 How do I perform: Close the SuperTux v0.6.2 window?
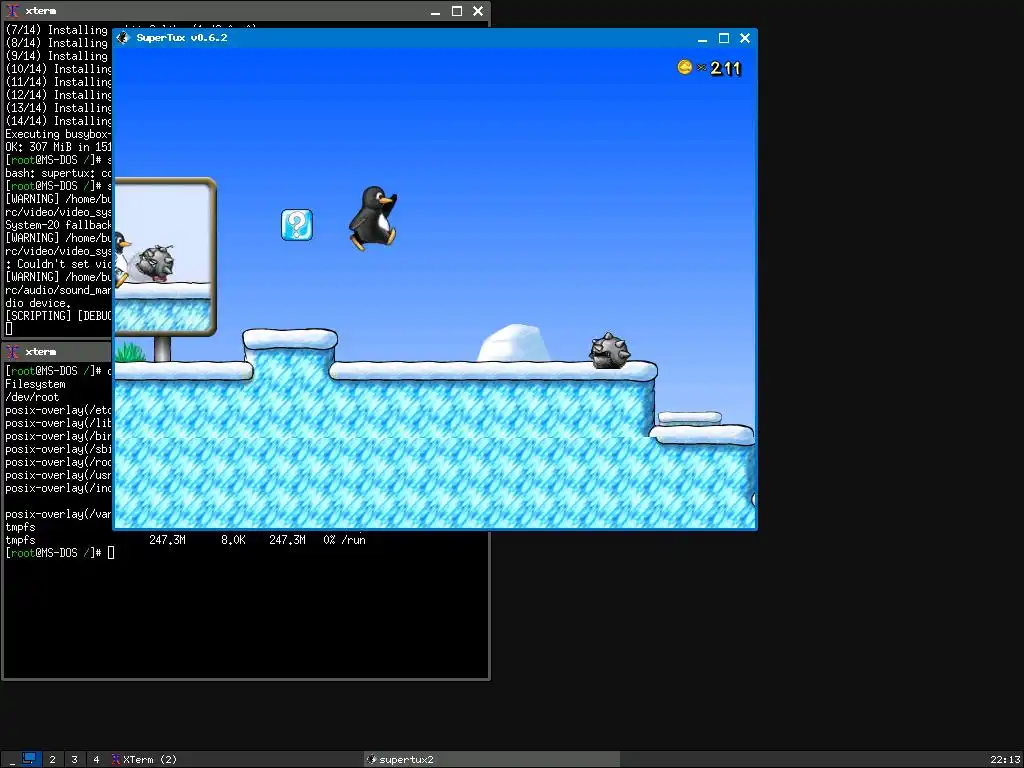click(744, 39)
